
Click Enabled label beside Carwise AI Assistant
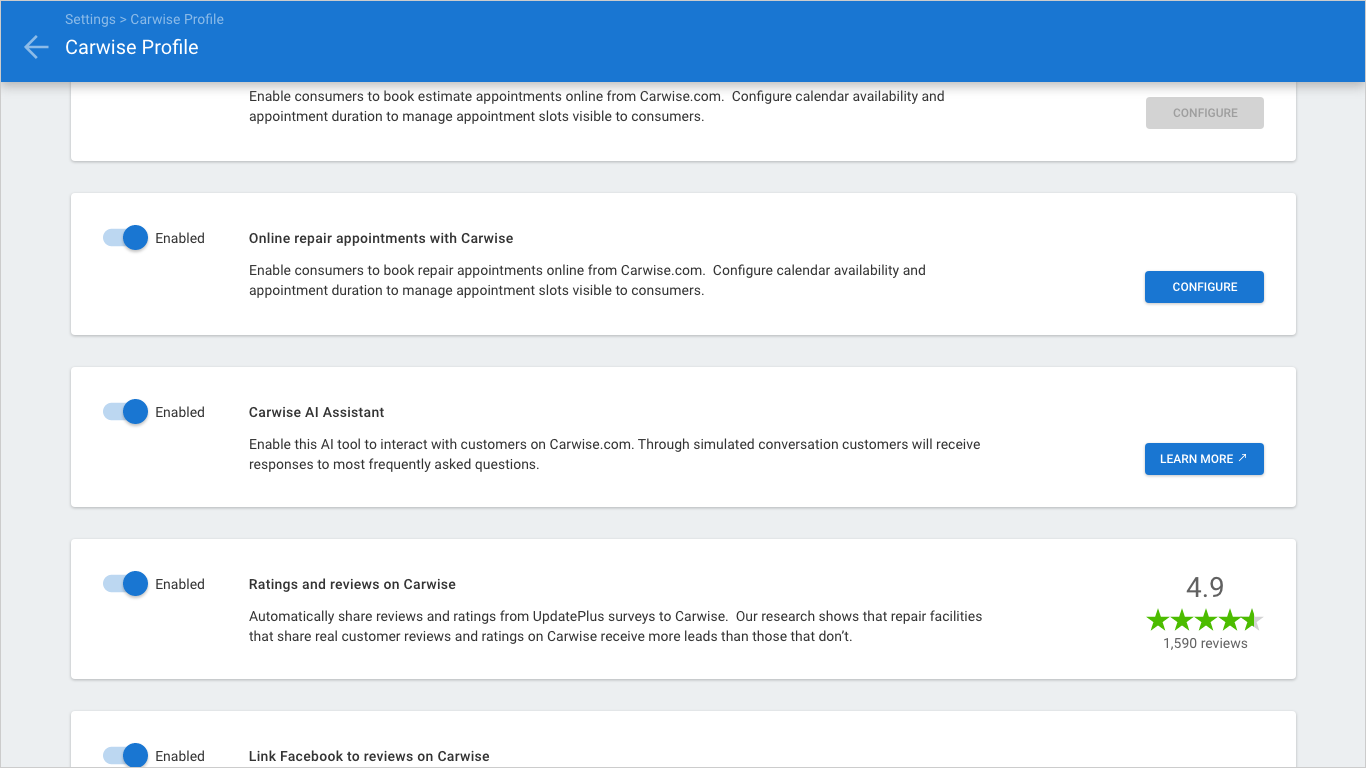(180, 412)
